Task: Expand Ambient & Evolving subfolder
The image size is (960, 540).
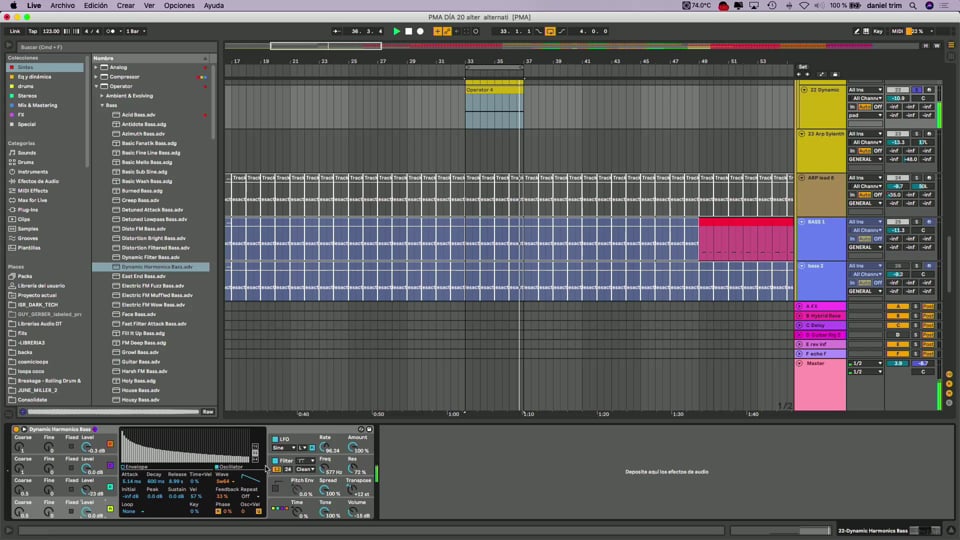Action: pos(102,96)
